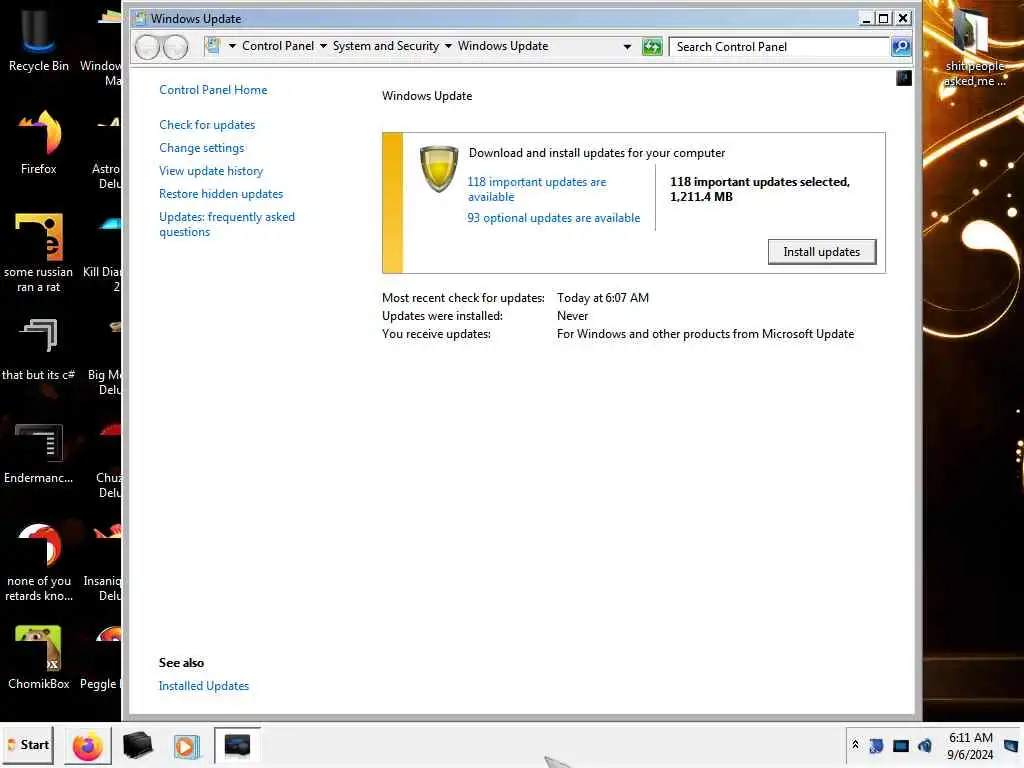Open 93 optional updates are available link
Image resolution: width=1024 pixels, height=768 pixels.
554,218
